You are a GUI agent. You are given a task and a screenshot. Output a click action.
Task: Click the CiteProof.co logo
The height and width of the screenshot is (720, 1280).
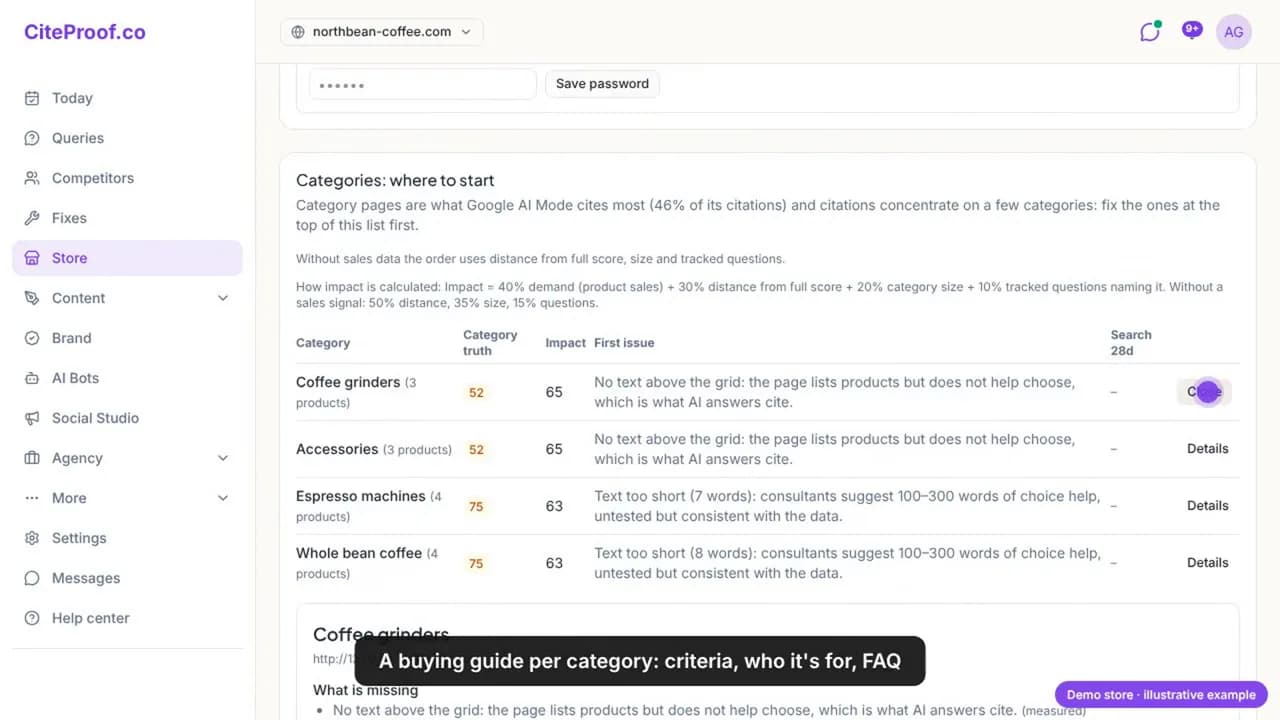point(85,32)
